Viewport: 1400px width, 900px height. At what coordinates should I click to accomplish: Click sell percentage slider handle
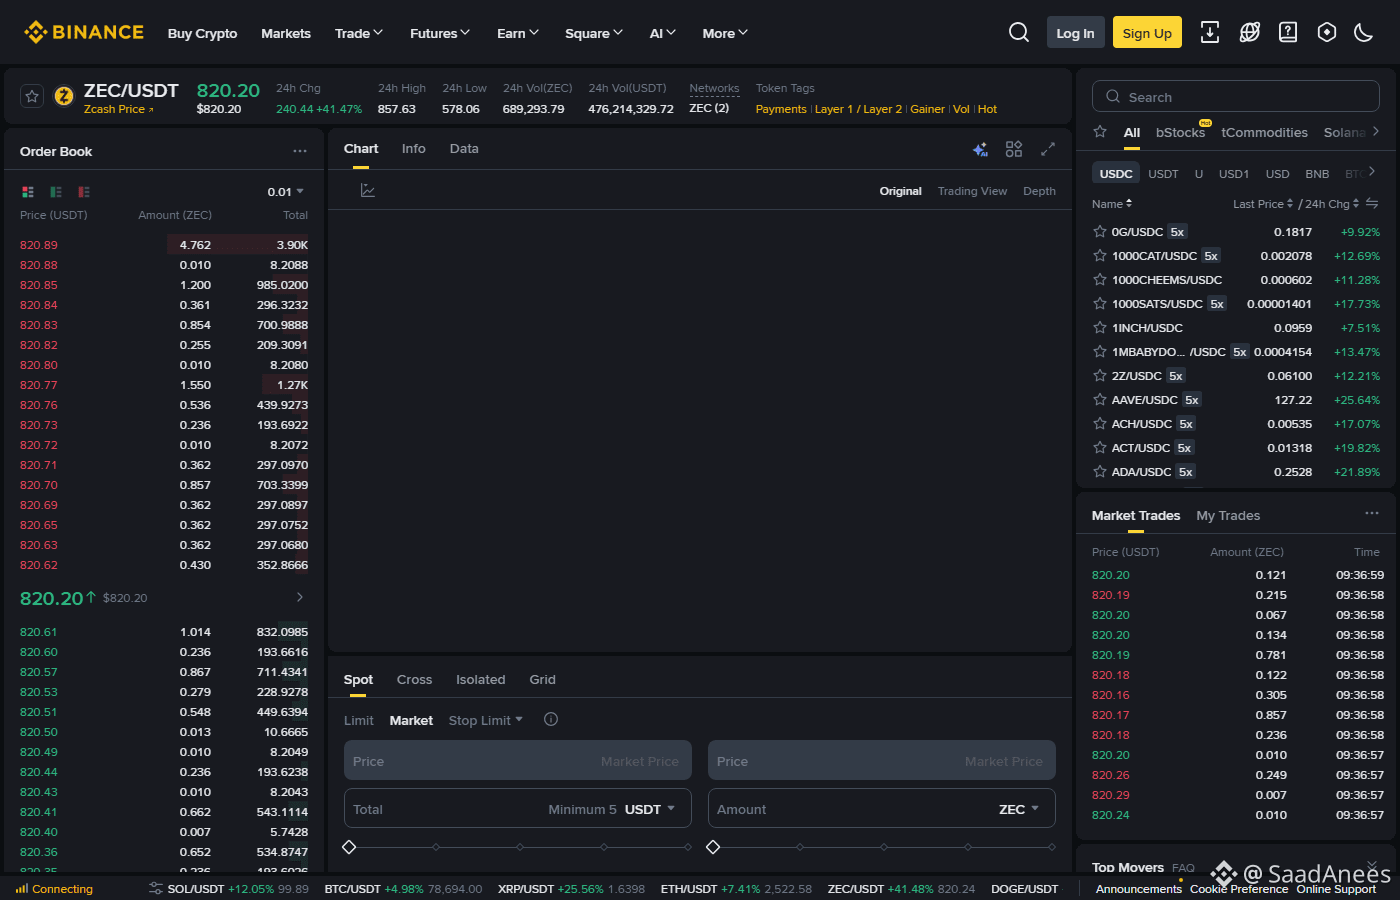713,847
